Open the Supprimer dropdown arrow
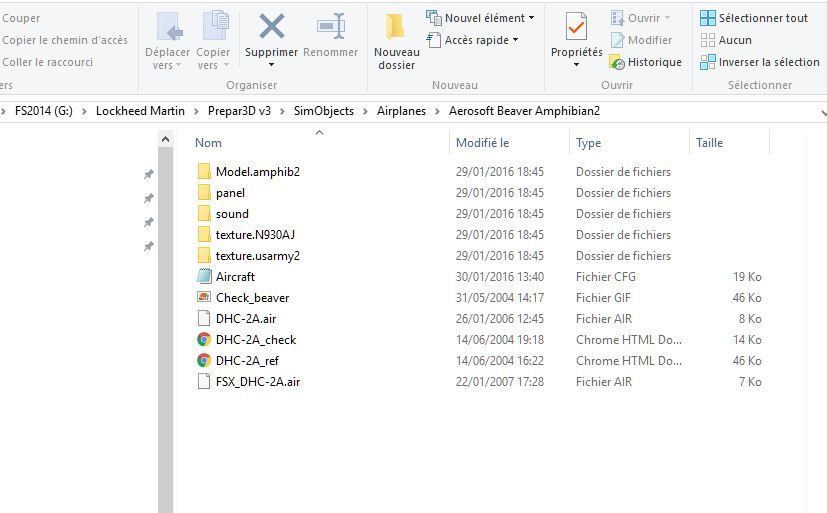Viewport: 827px width, 513px height. tap(272, 65)
